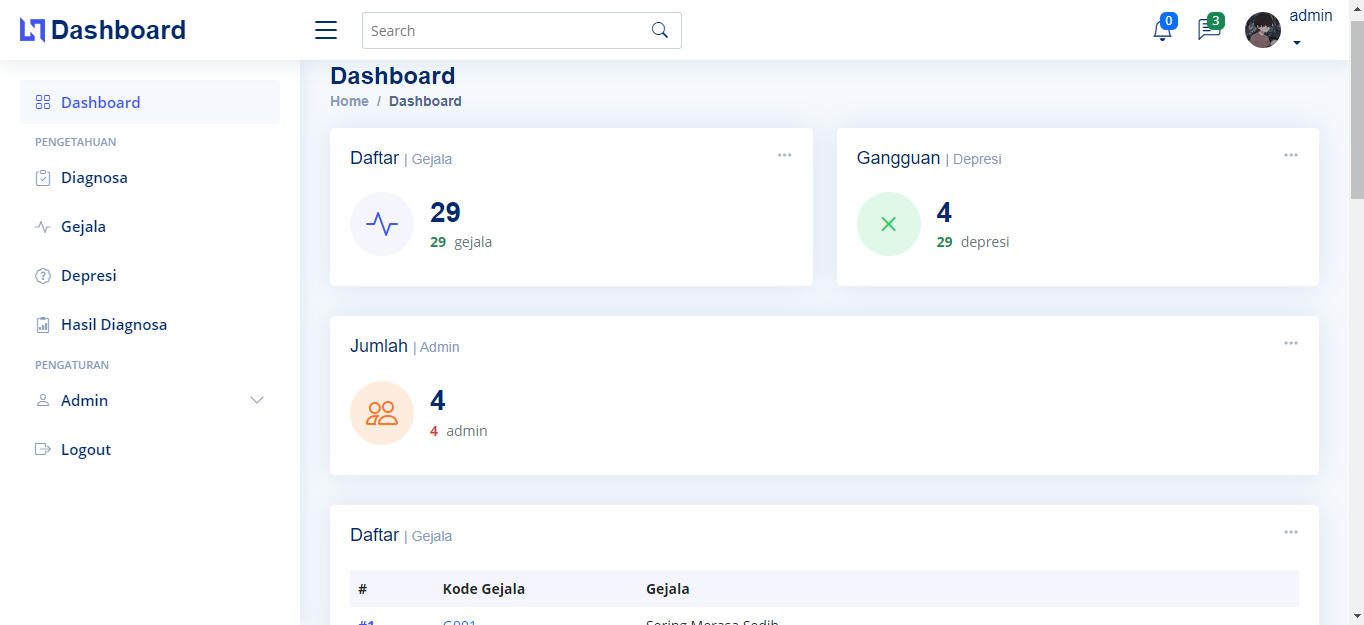Click the orange admin group icon on Jumlah card
This screenshot has height=625, width=1364.
(x=381, y=412)
